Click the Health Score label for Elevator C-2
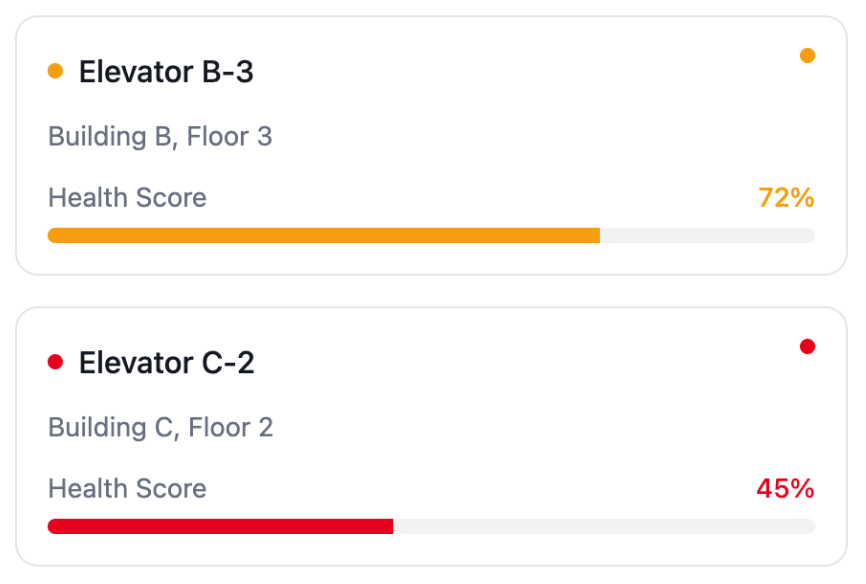The width and height of the screenshot is (866, 584). (x=127, y=489)
